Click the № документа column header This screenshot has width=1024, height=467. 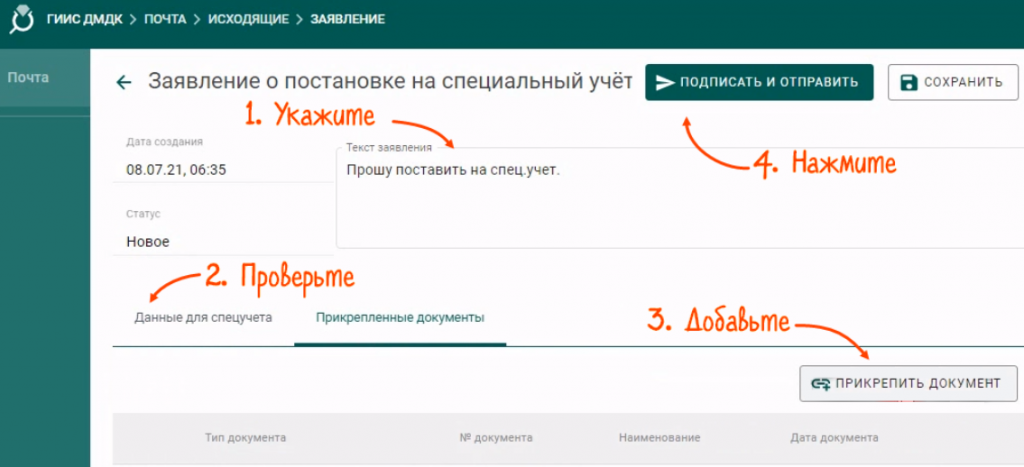[495, 438]
